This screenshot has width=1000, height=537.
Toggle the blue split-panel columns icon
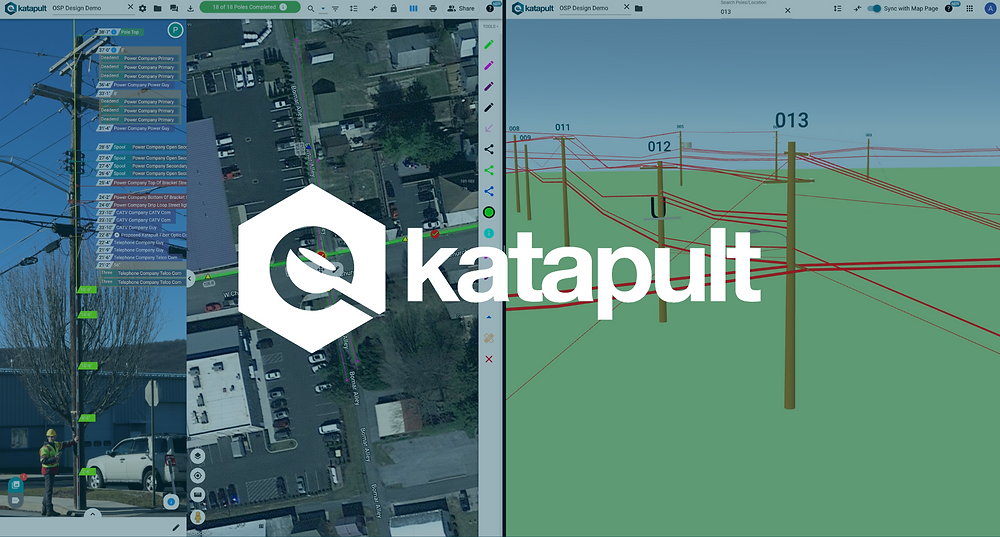(413, 8)
